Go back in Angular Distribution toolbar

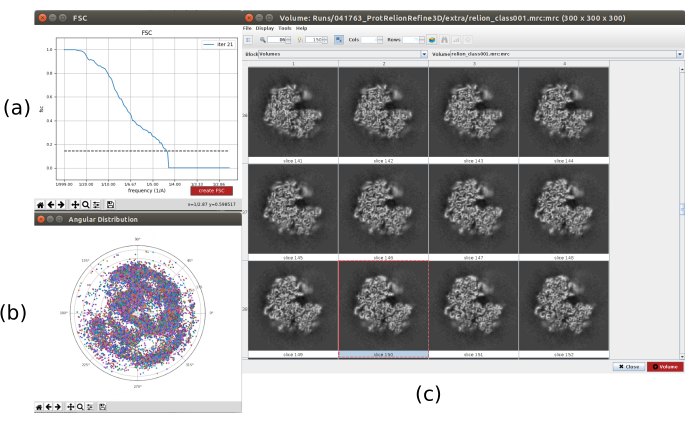coord(48,407)
